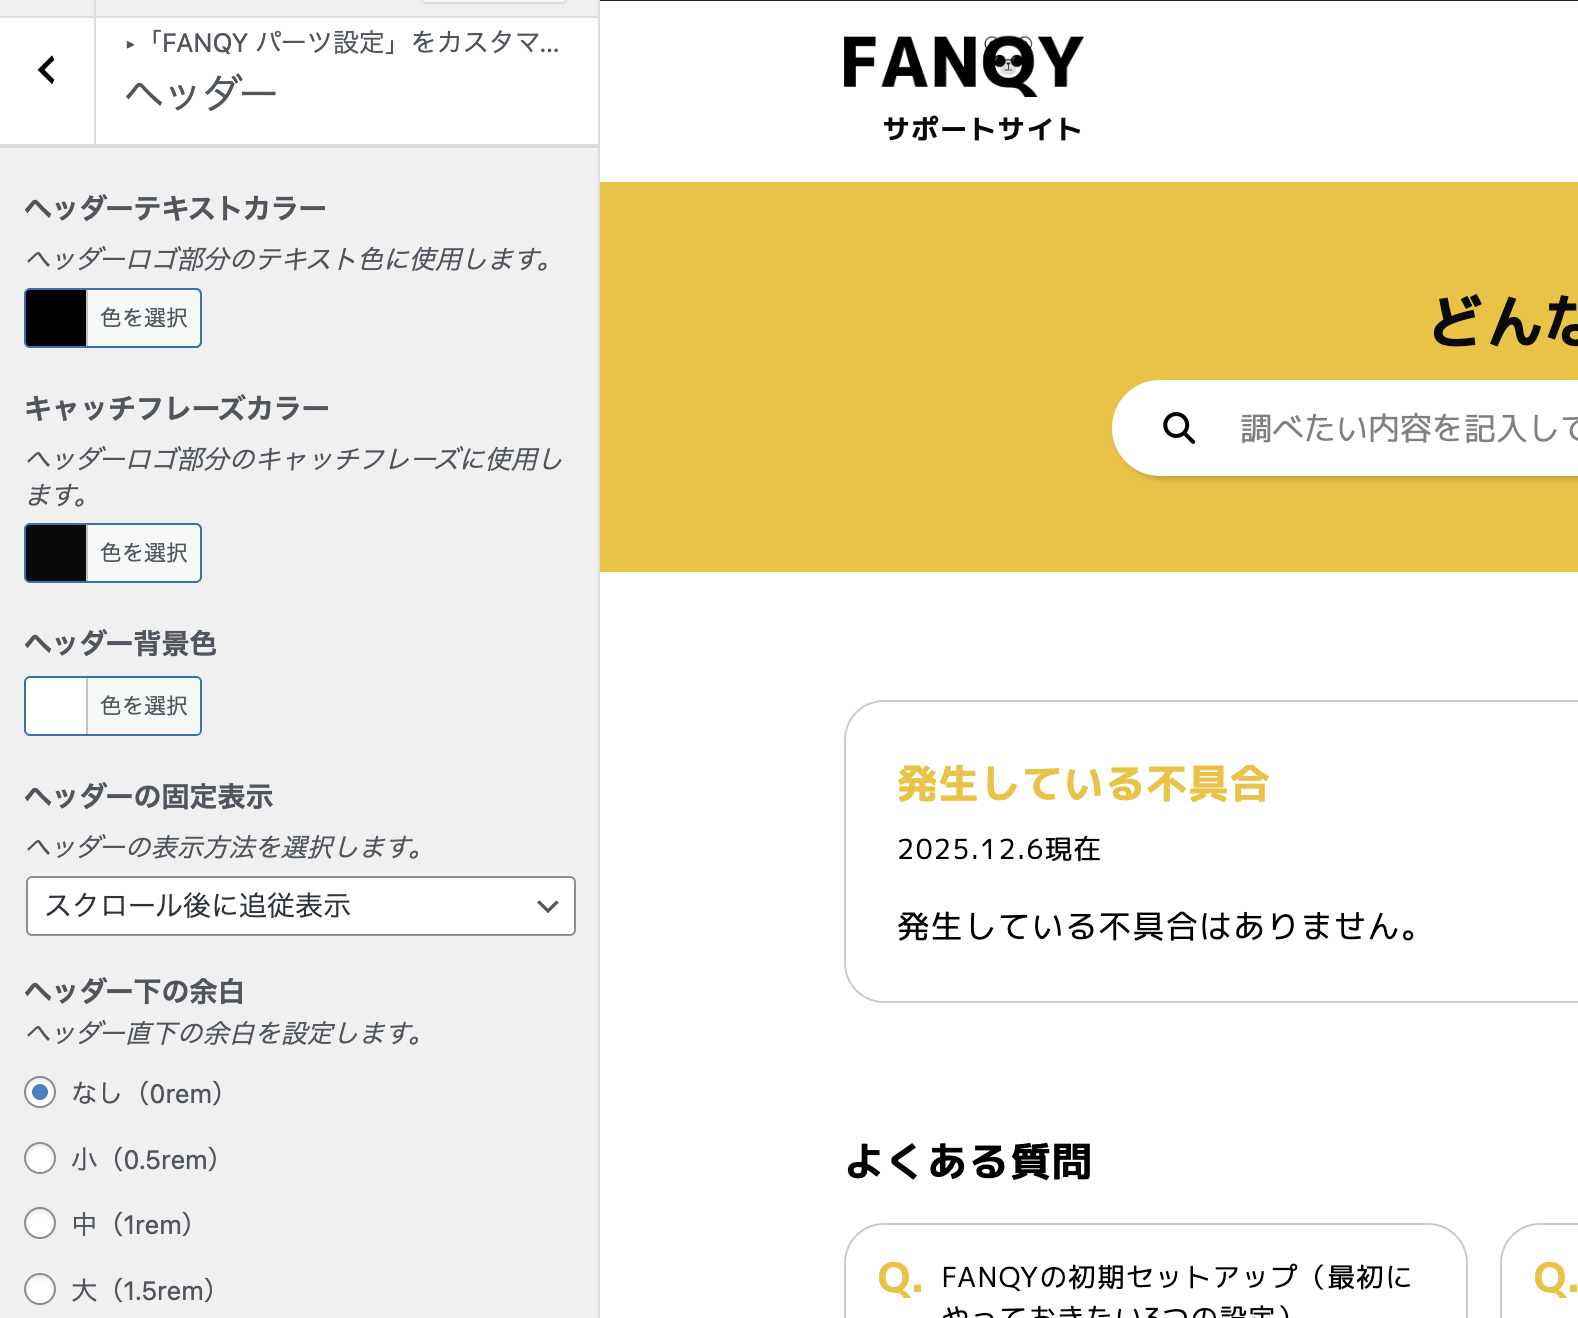Screen dimensions: 1578x1318
Task: Click サポートサイト tagline under logo
Action: (x=982, y=129)
